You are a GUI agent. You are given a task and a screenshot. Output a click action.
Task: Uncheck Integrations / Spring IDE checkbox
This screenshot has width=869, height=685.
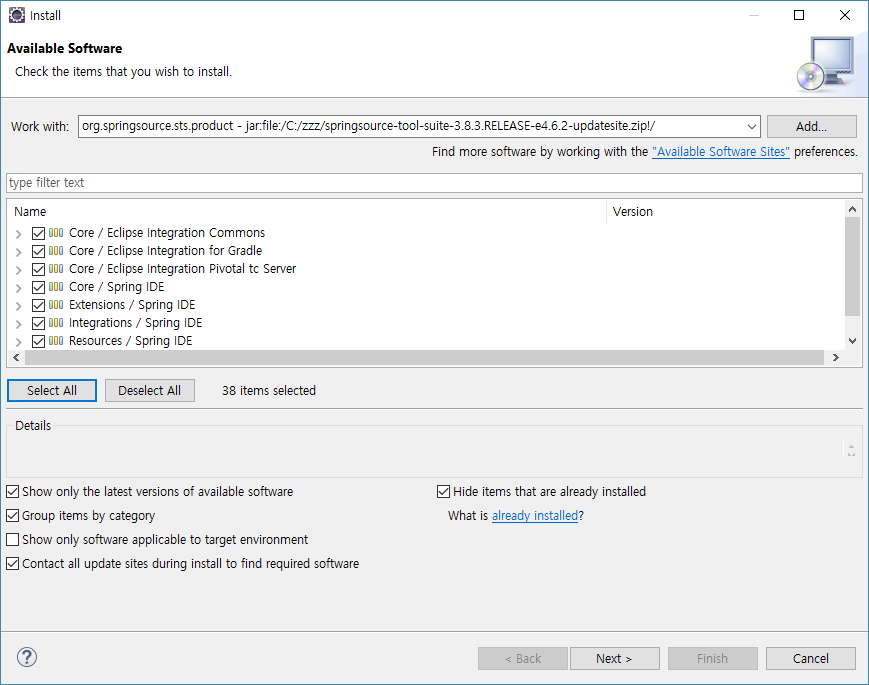pyautogui.click(x=38, y=324)
